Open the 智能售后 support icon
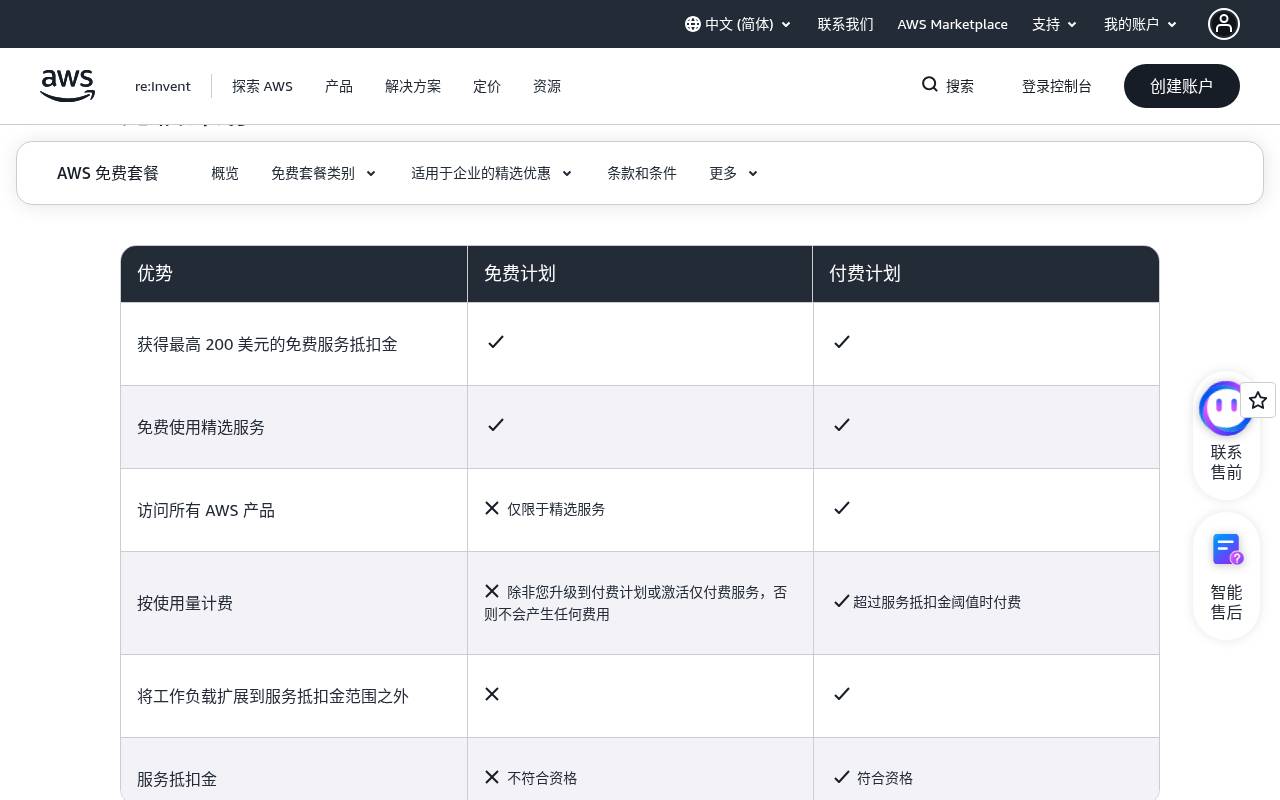 click(x=1227, y=549)
